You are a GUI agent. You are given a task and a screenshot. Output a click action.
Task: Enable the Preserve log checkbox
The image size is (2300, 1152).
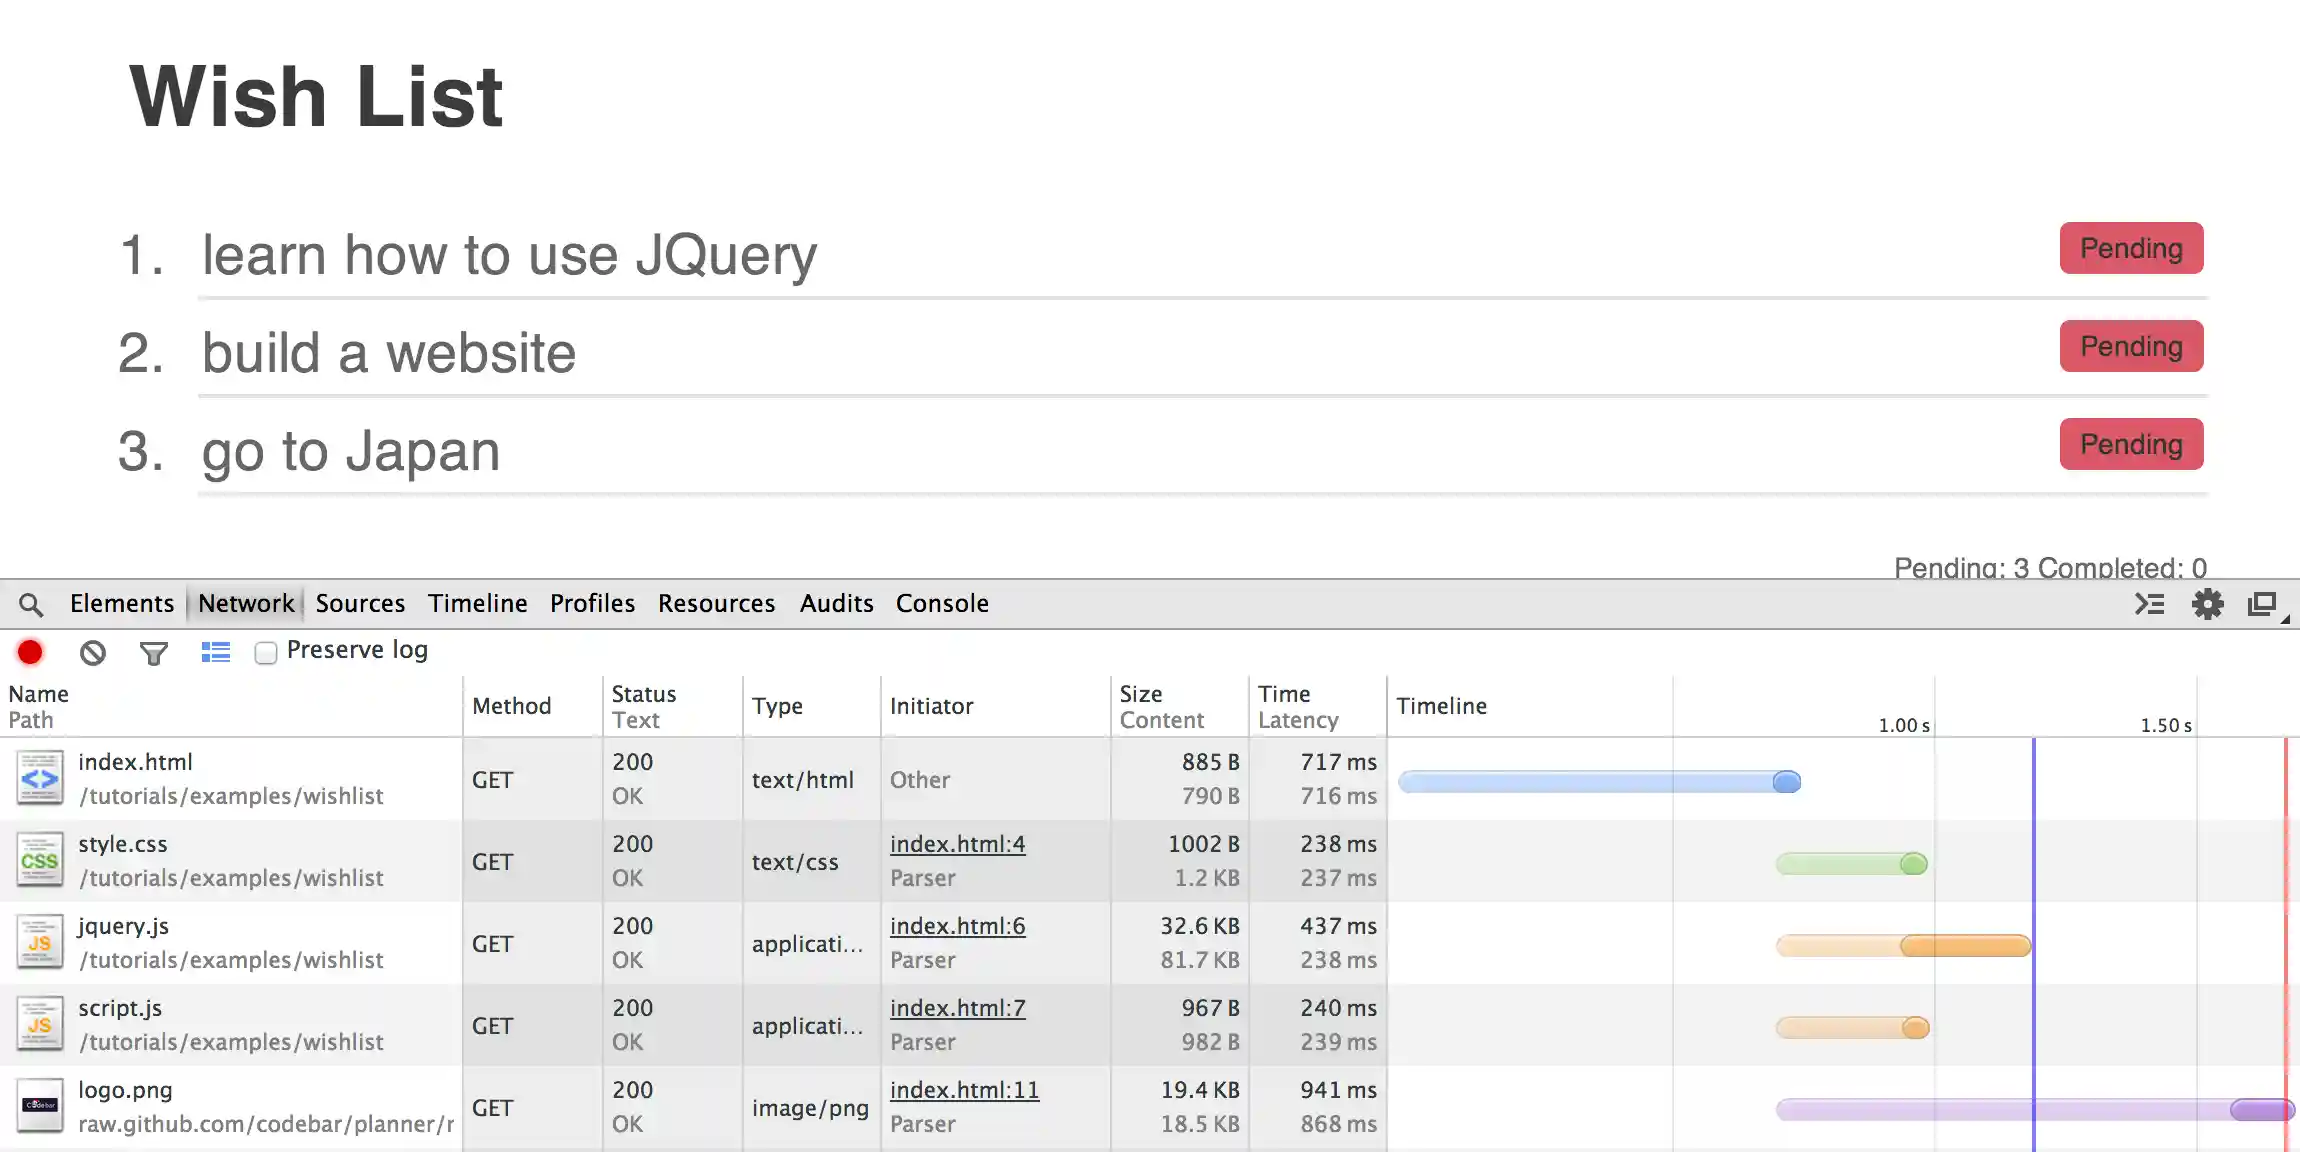click(x=266, y=653)
